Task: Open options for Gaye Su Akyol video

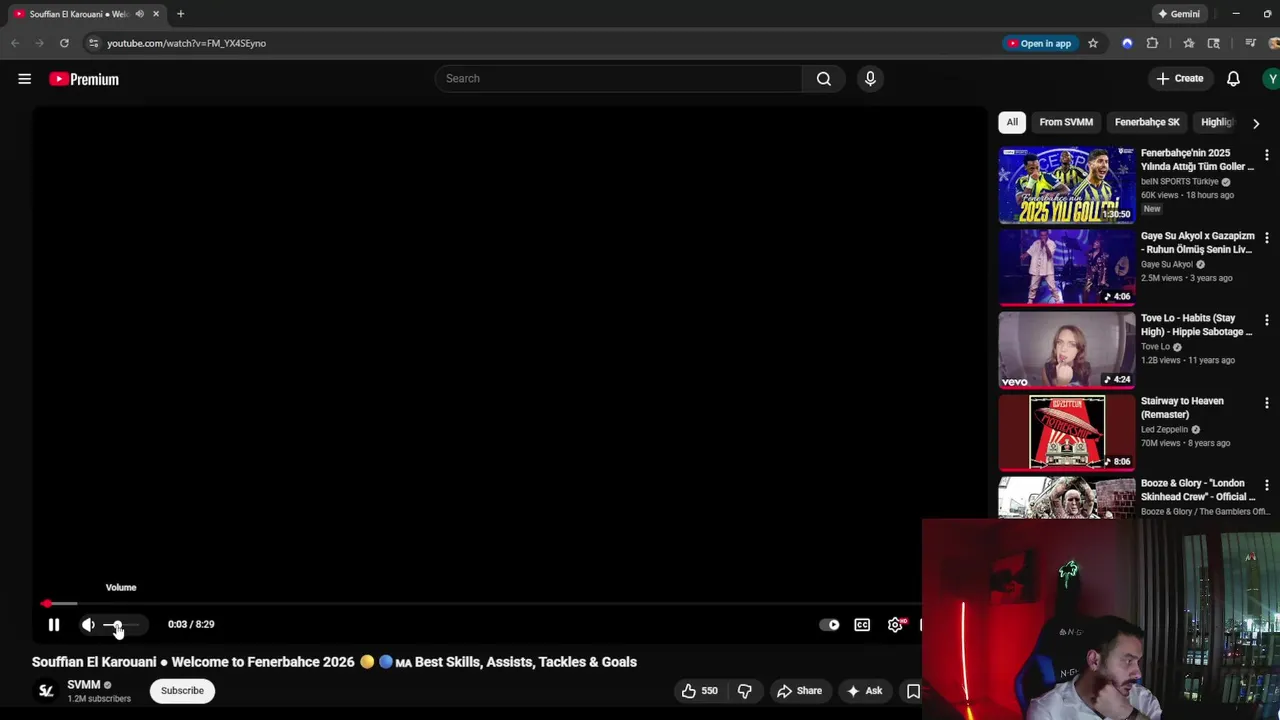Action: pos(1266,238)
